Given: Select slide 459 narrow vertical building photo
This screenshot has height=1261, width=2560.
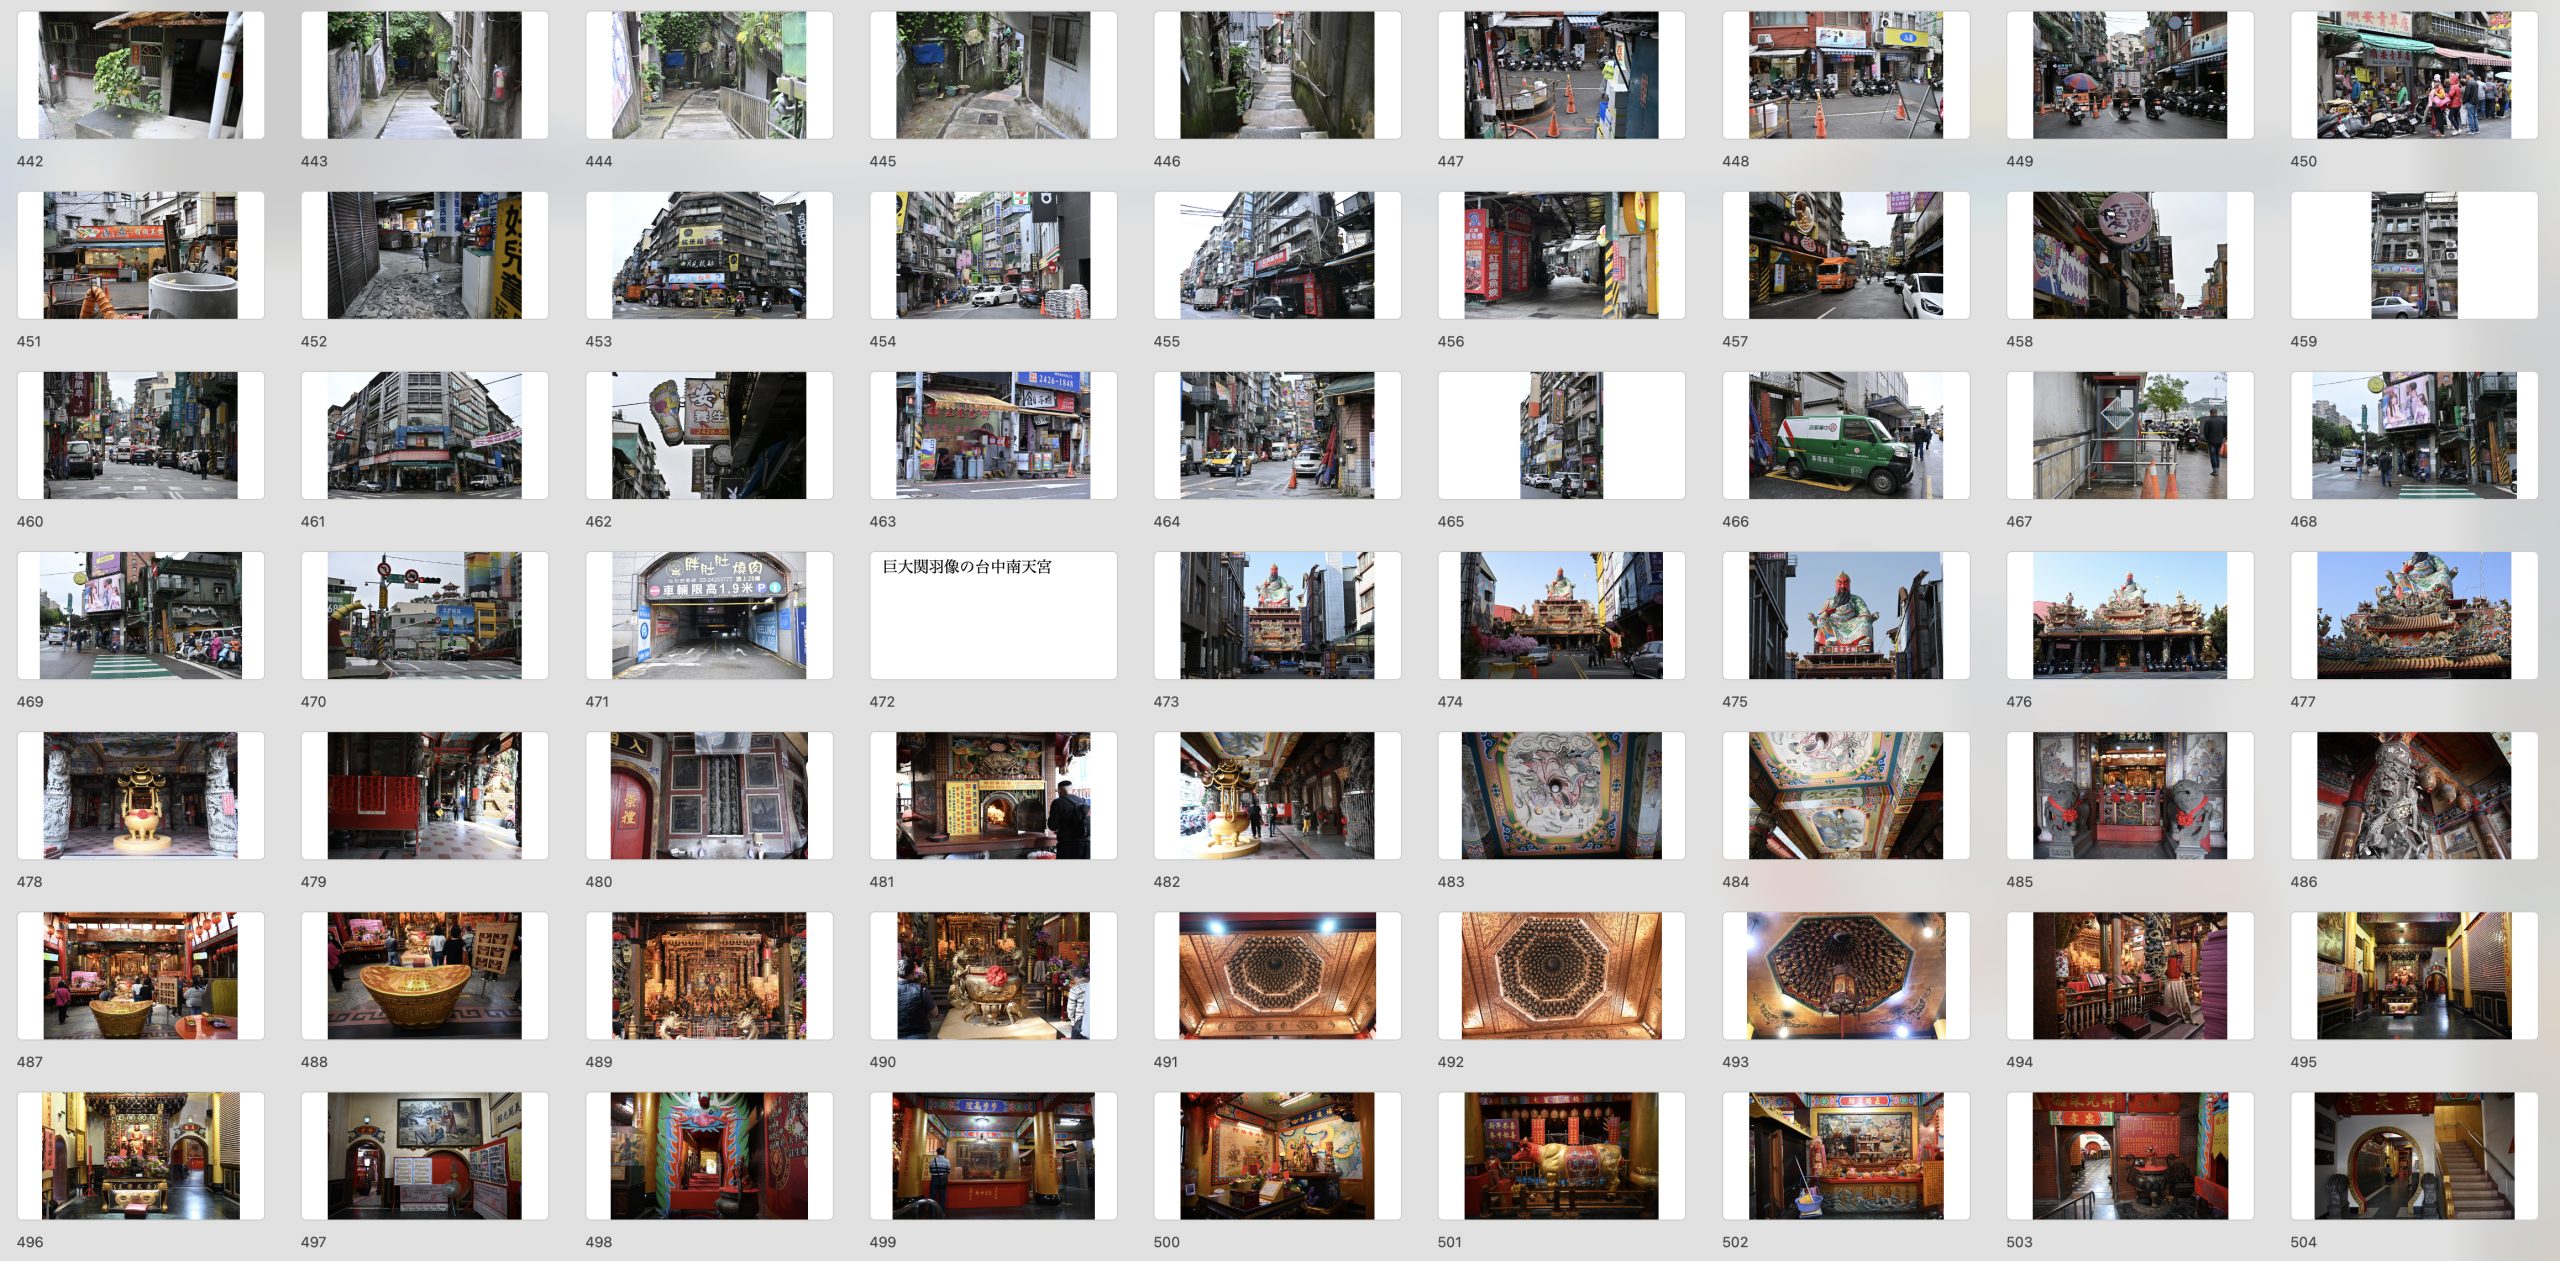Looking at the screenshot, I should [2413, 255].
